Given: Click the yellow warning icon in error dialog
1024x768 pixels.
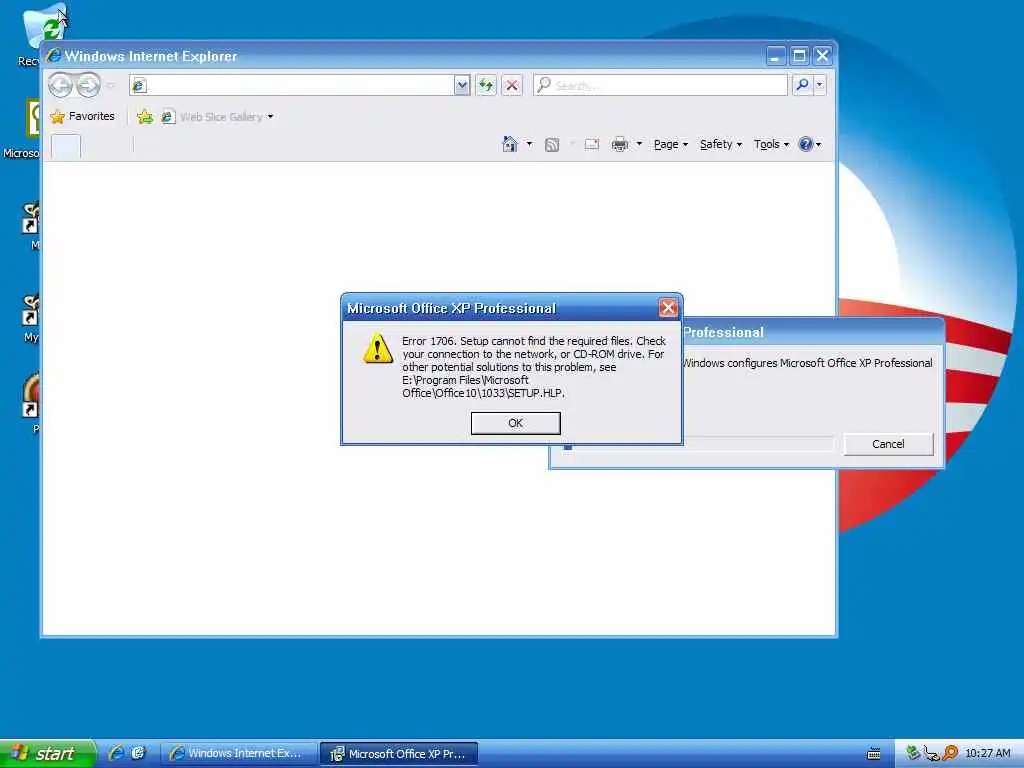Looking at the screenshot, I should pos(377,347).
